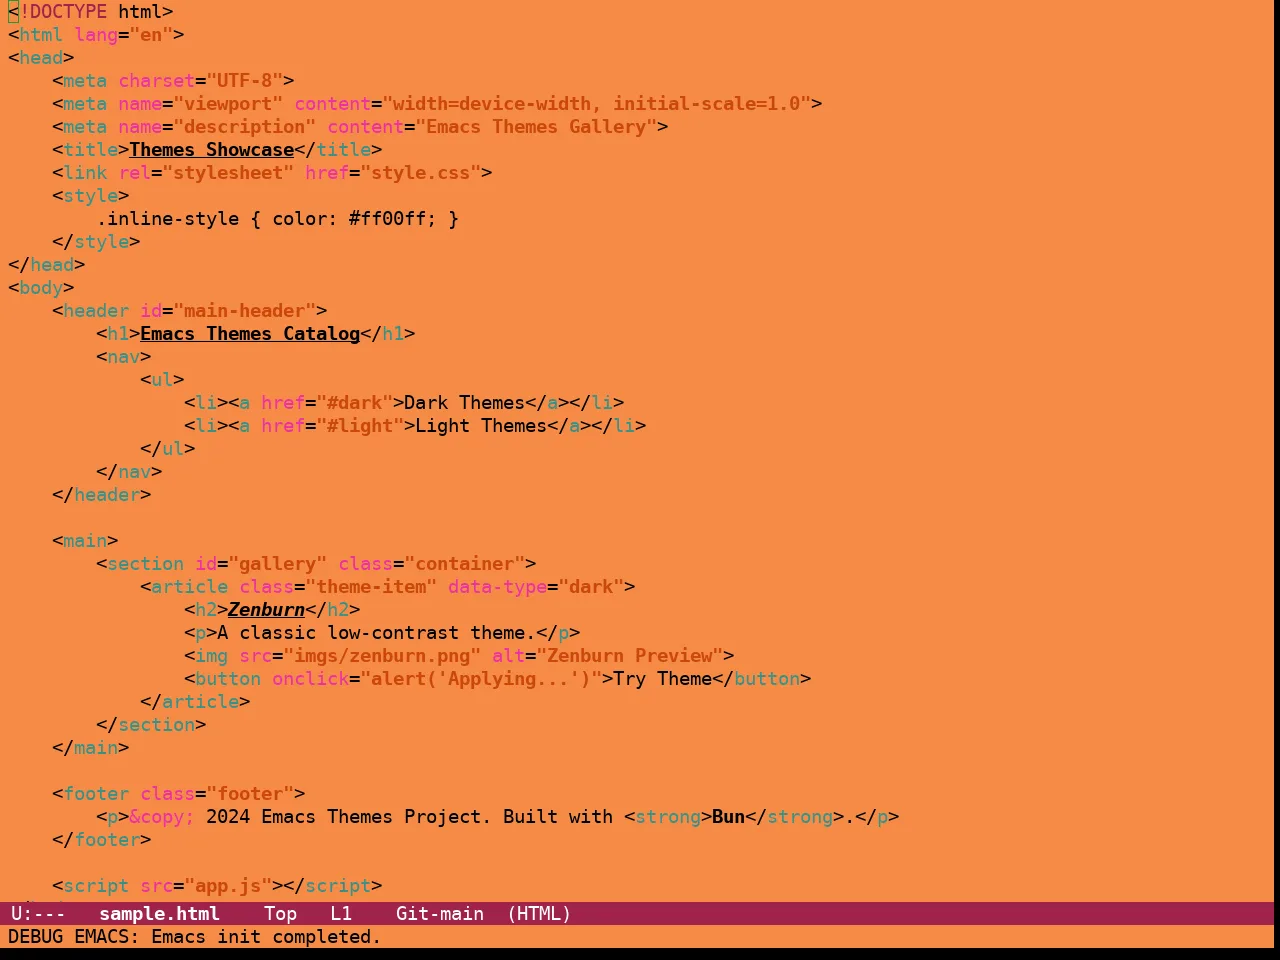Viewport: 1280px width, 960px height.
Task: Click the Git-main indicator in mode line
Action: pos(440,914)
